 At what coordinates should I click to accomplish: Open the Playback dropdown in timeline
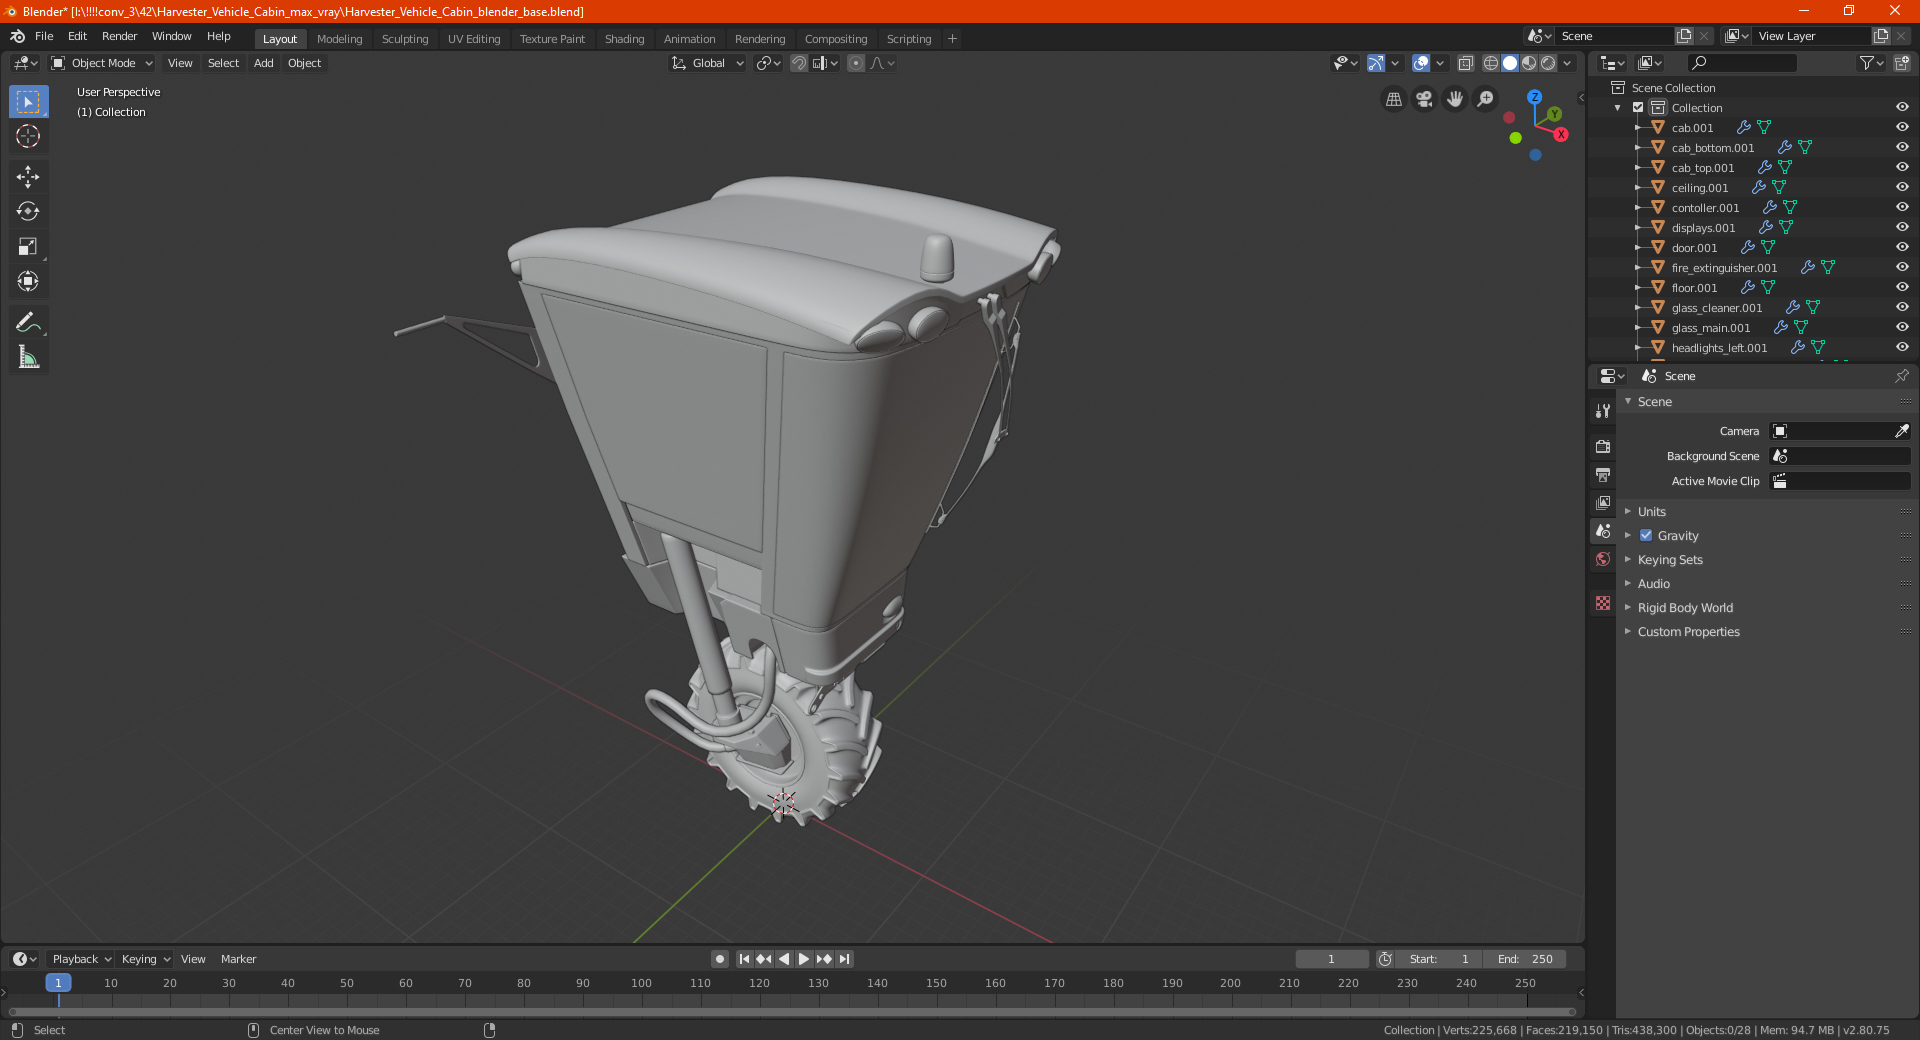pos(81,959)
